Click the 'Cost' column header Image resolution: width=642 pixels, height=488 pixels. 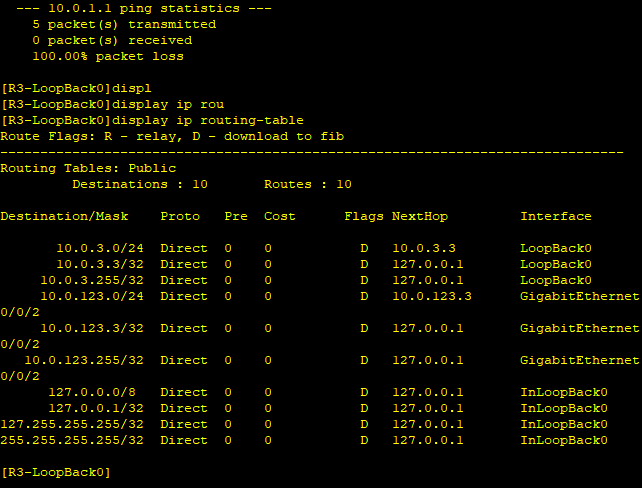pos(280,216)
